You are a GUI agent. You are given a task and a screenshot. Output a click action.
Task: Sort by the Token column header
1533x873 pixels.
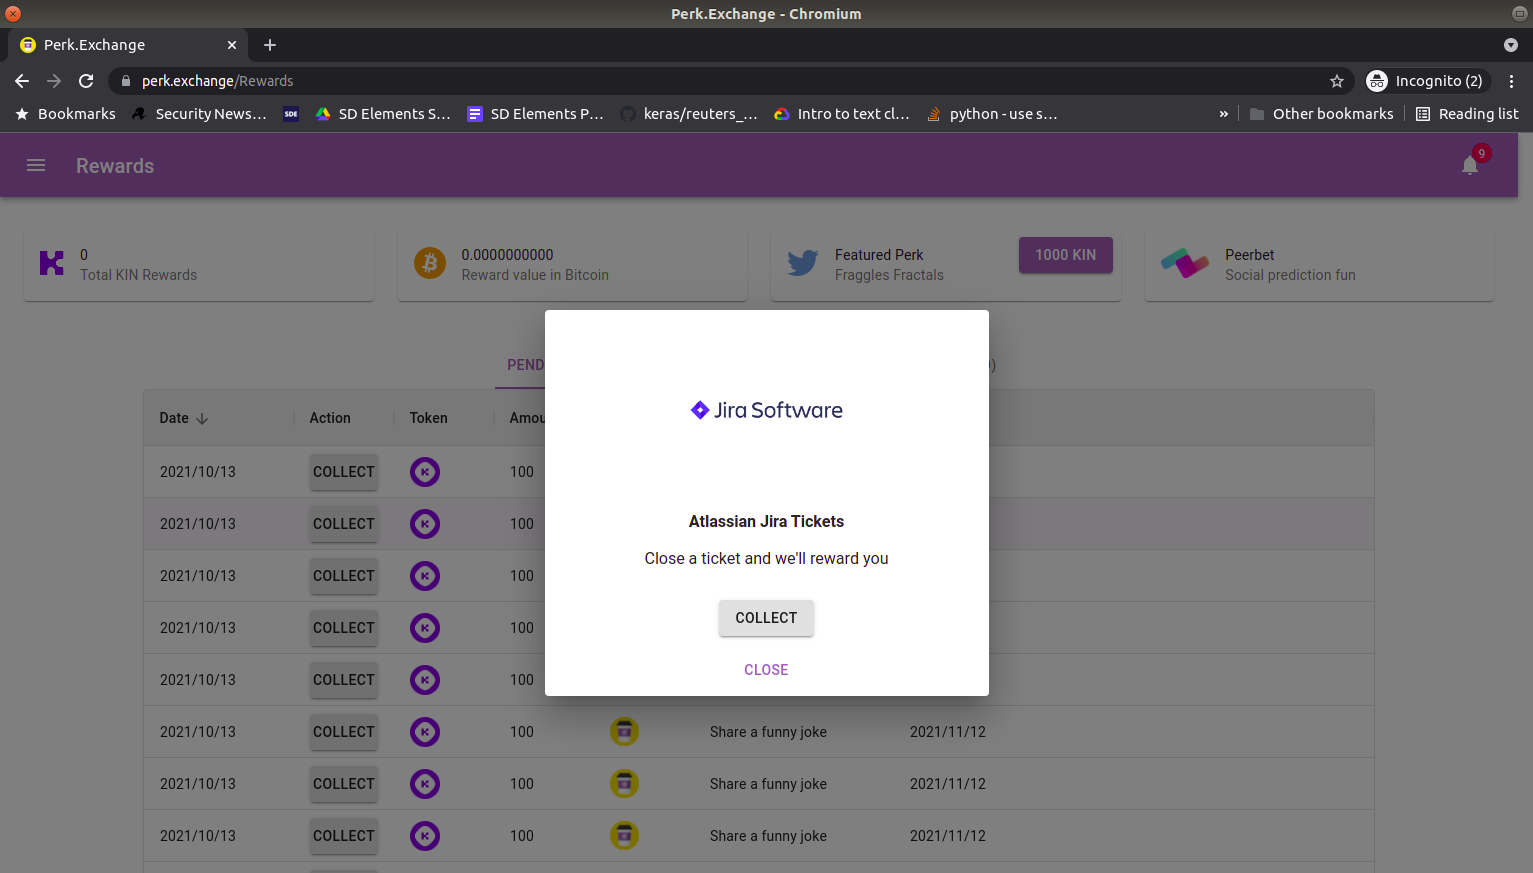[x=428, y=418]
